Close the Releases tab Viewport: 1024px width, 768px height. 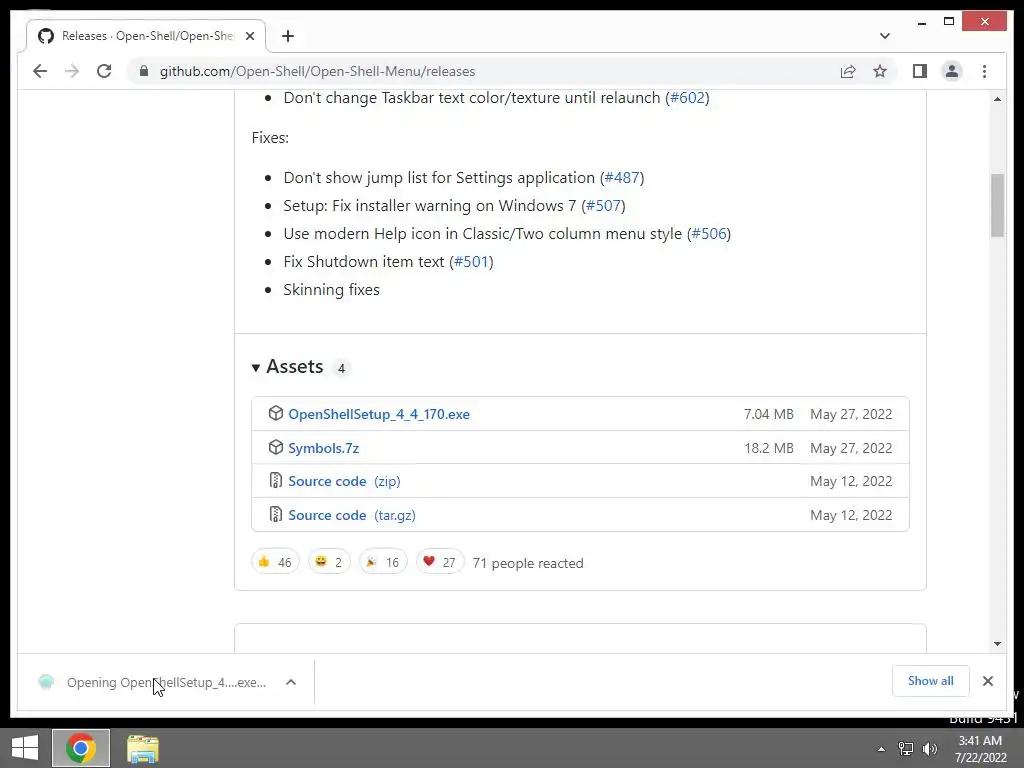pyautogui.click(x=249, y=36)
